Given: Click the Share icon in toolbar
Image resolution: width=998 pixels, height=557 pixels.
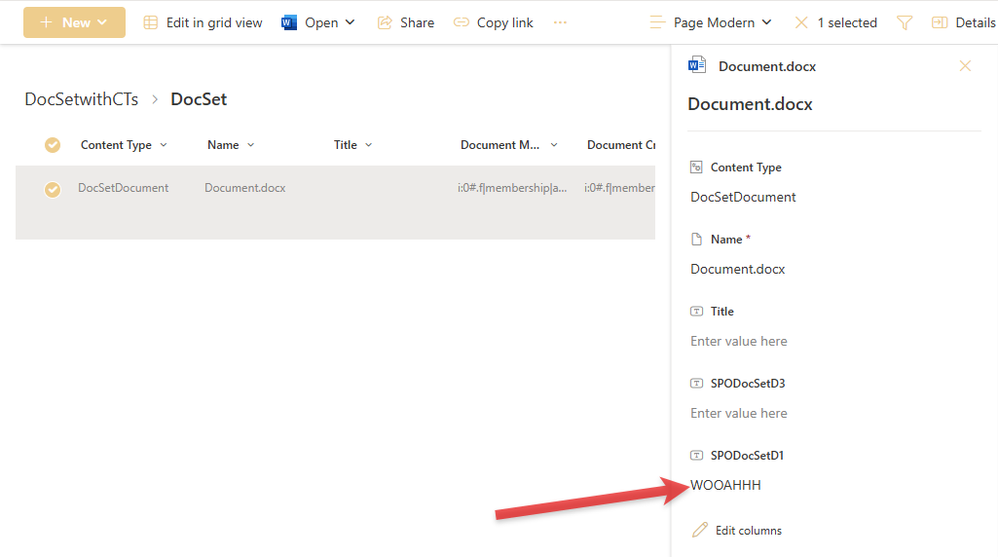Looking at the screenshot, I should (x=386, y=22).
